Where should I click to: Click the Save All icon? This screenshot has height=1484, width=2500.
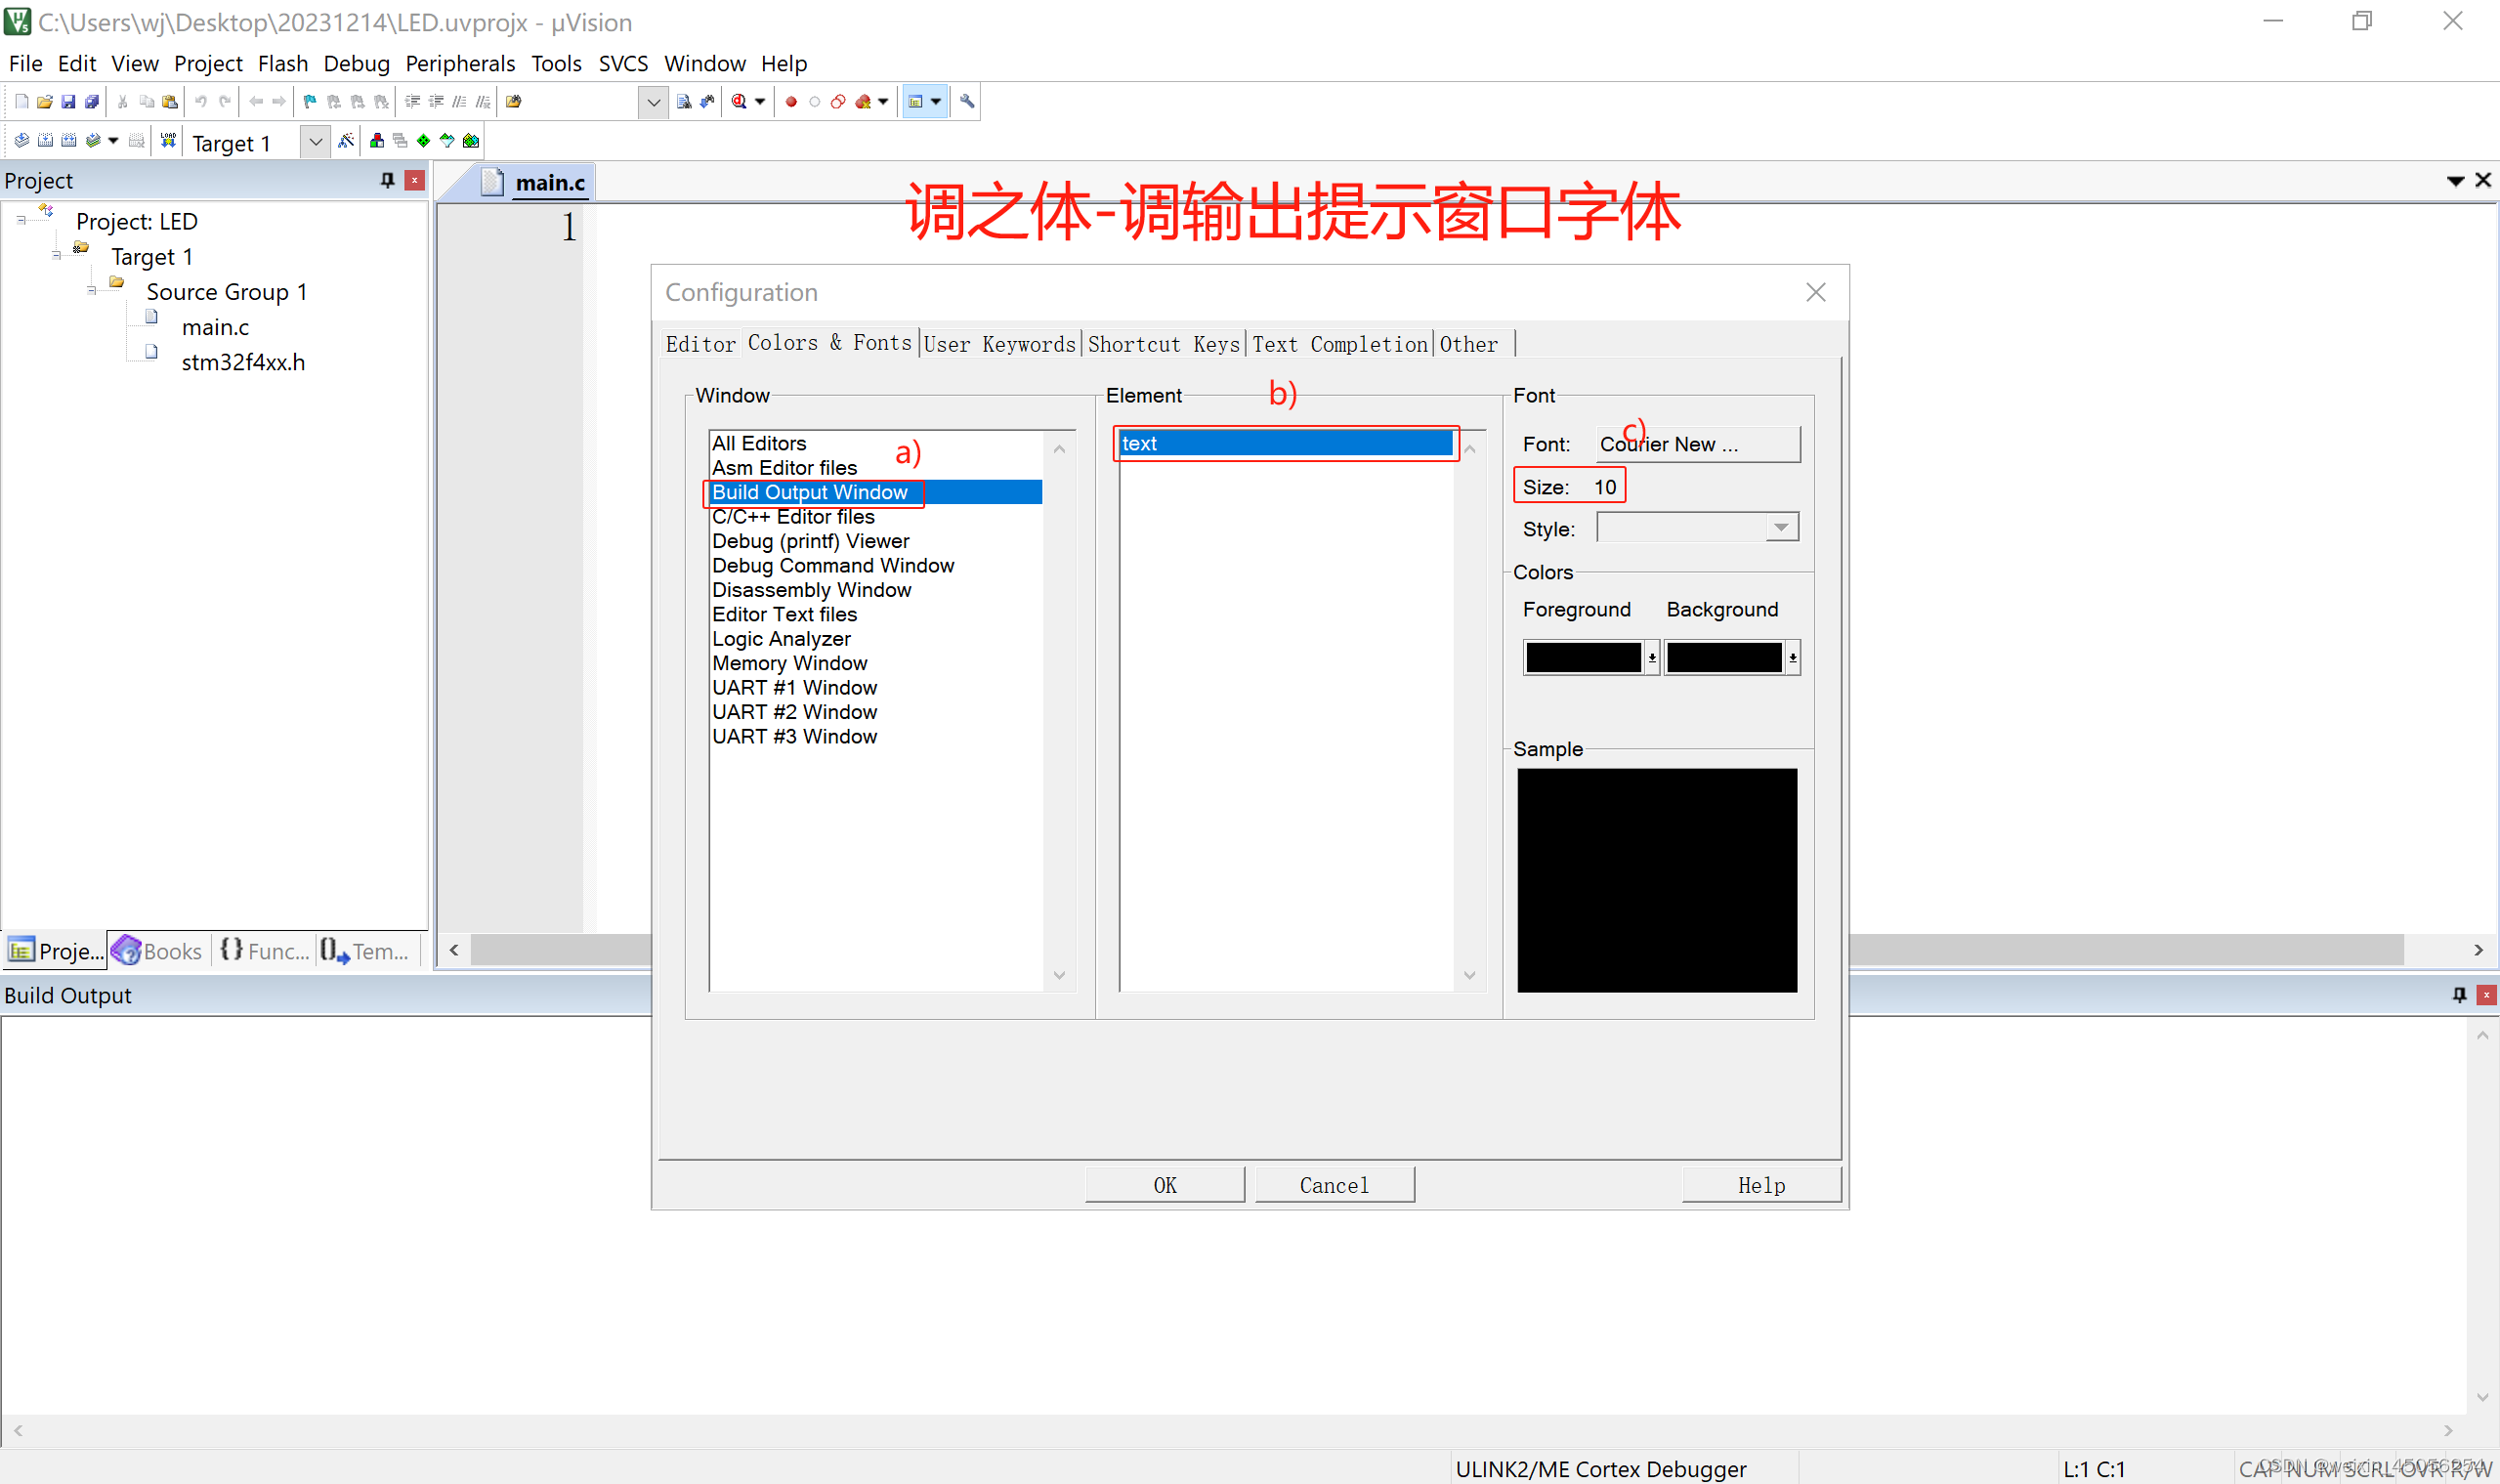[x=92, y=101]
